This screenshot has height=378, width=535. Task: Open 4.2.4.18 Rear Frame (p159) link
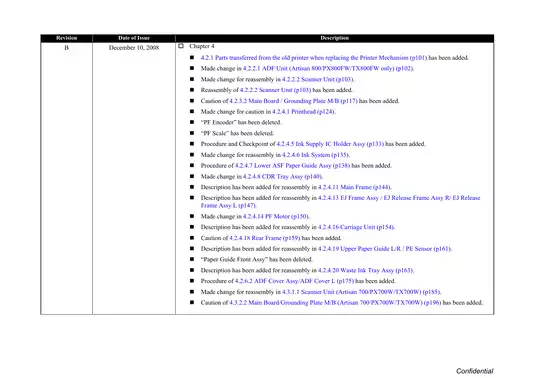click(x=264, y=238)
